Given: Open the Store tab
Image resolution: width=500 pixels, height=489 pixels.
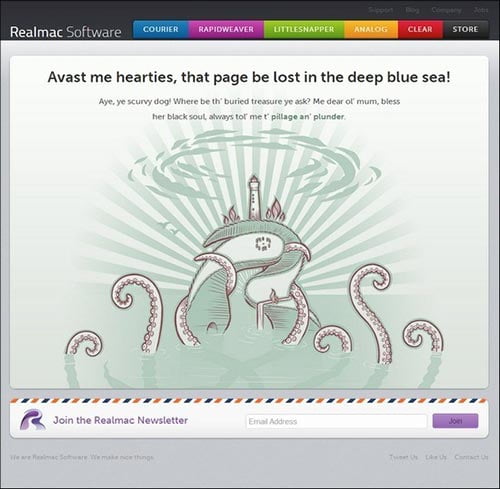Looking at the screenshot, I should [x=465, y=29].
